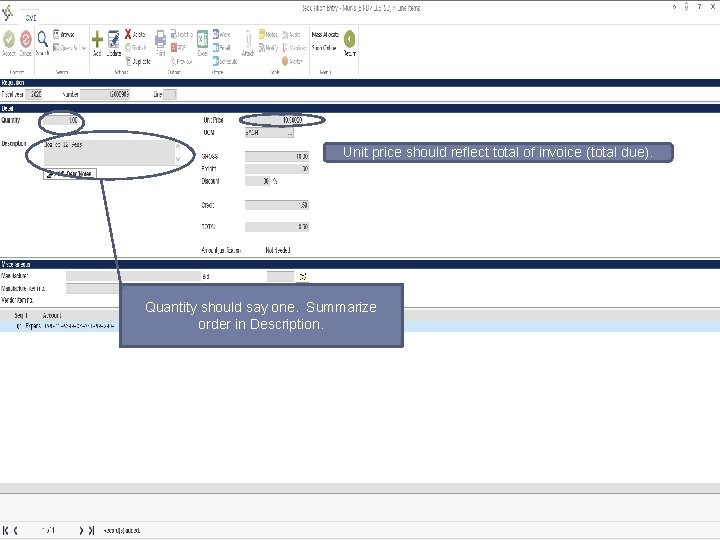Image resolution: width=720 pixels, height=540 pixels.
Task: Click the Fiscal year field
Action: coord(34,95)
